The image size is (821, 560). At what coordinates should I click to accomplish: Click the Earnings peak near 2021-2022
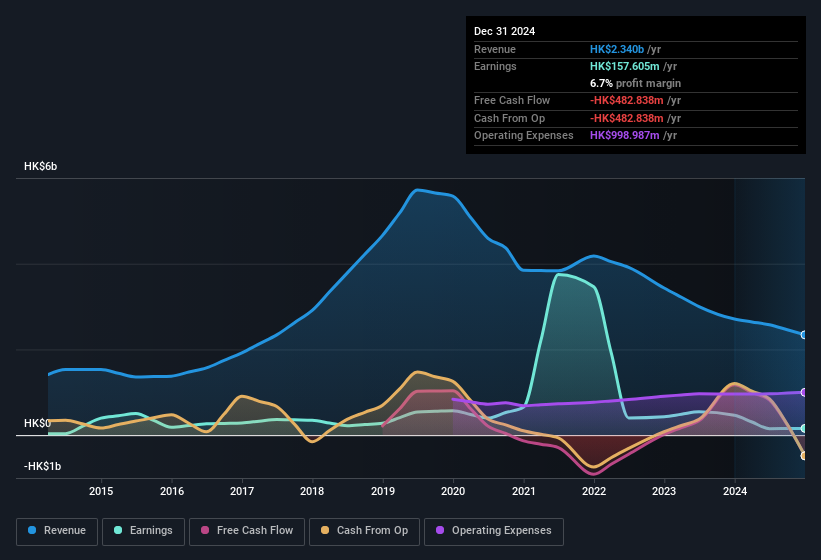[560, 274]
